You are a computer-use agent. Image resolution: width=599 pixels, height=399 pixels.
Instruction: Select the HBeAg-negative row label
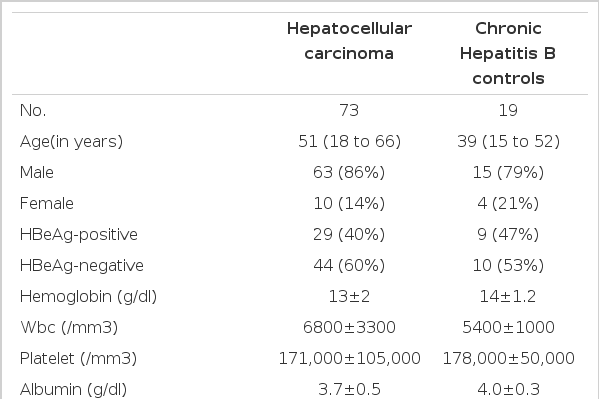(x=82, y=265)
